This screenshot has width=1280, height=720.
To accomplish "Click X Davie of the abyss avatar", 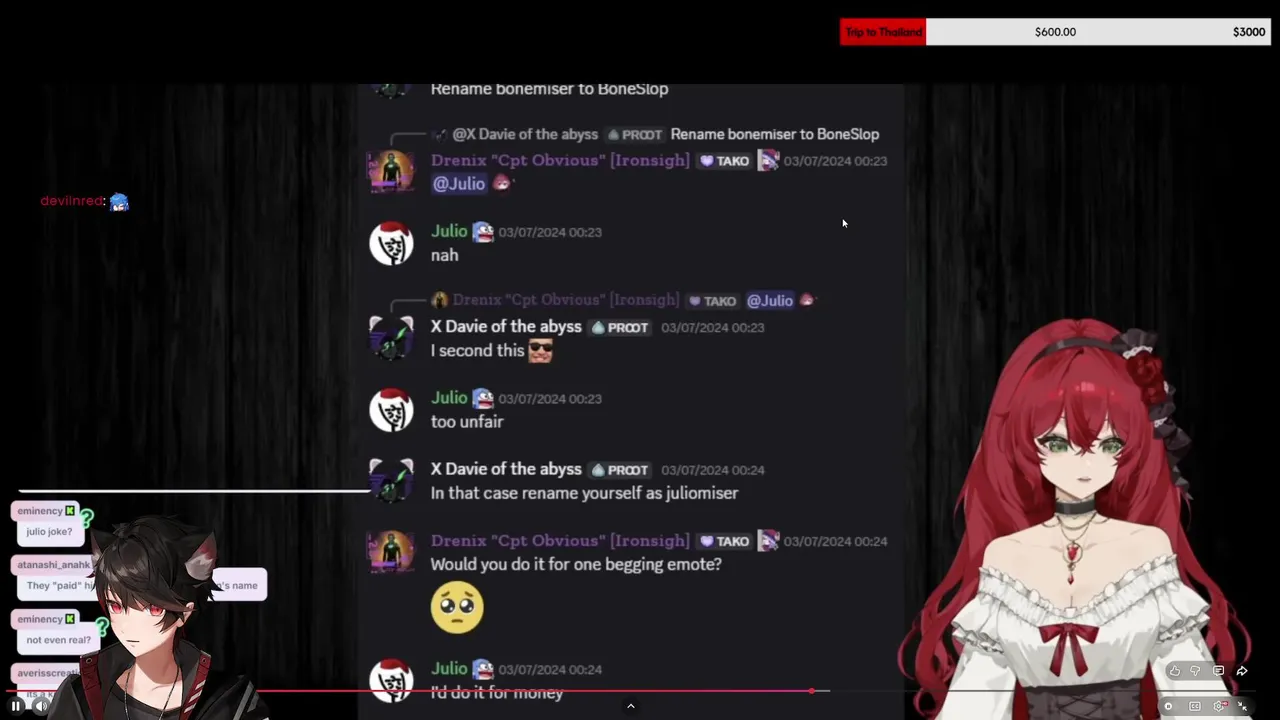I will click(391, 337).
